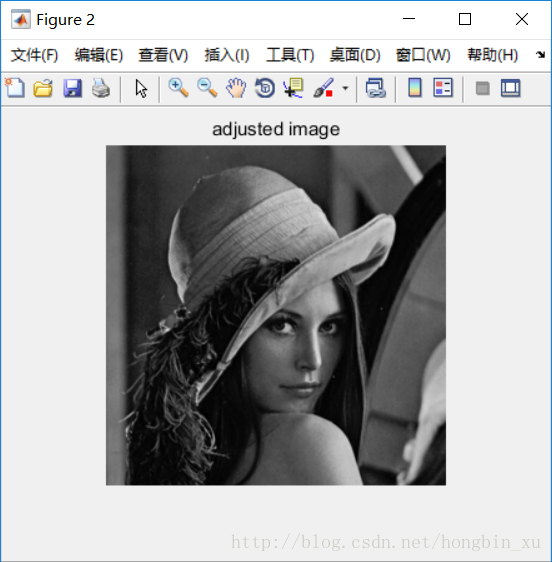Activate the Zoom Out magnifier tool

coord(207,88)
